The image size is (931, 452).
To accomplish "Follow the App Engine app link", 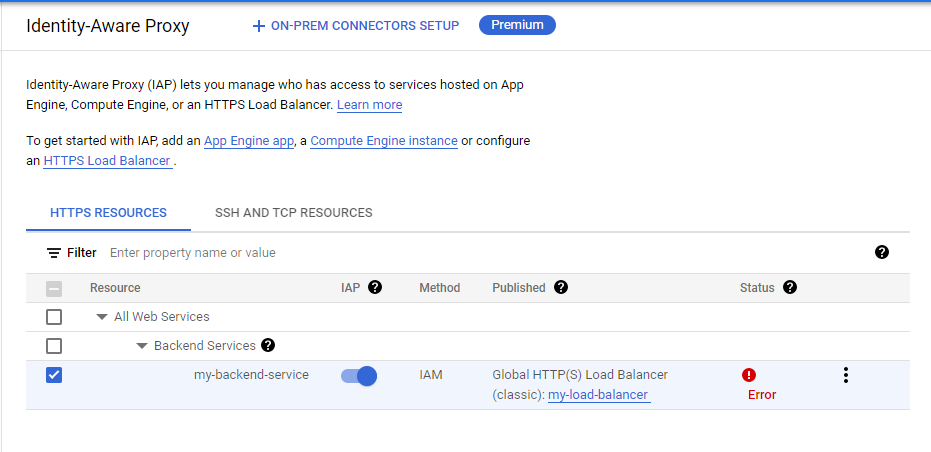I will [249, 141].
